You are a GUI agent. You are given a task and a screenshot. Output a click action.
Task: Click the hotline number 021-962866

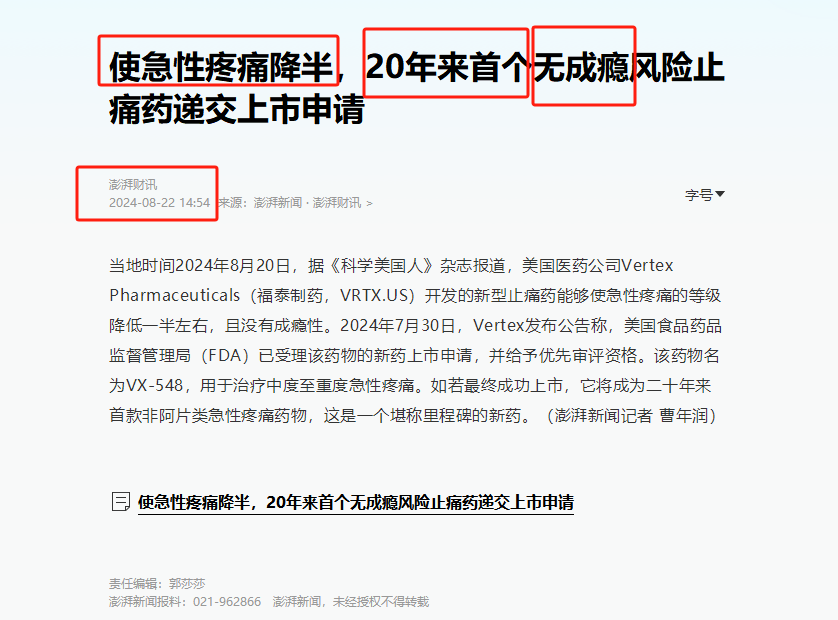[x=227, y=602]
